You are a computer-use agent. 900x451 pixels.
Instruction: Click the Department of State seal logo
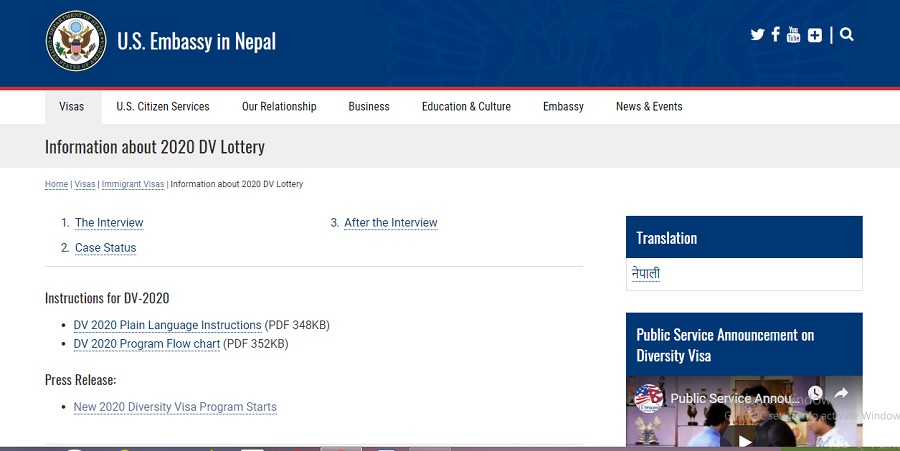coord(76,41)
